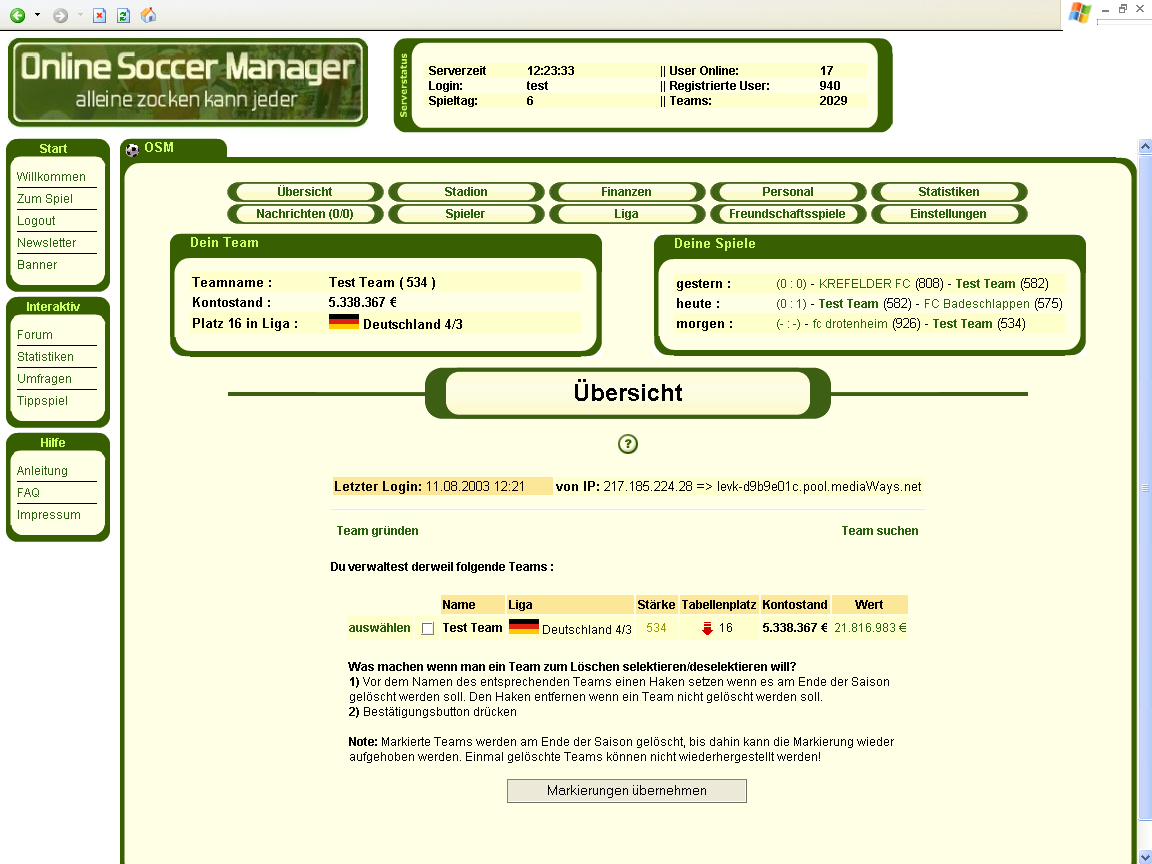Screen dimensions: 1152x864
Task: Click Test Team link in heute row
Action: click(849, 303)
